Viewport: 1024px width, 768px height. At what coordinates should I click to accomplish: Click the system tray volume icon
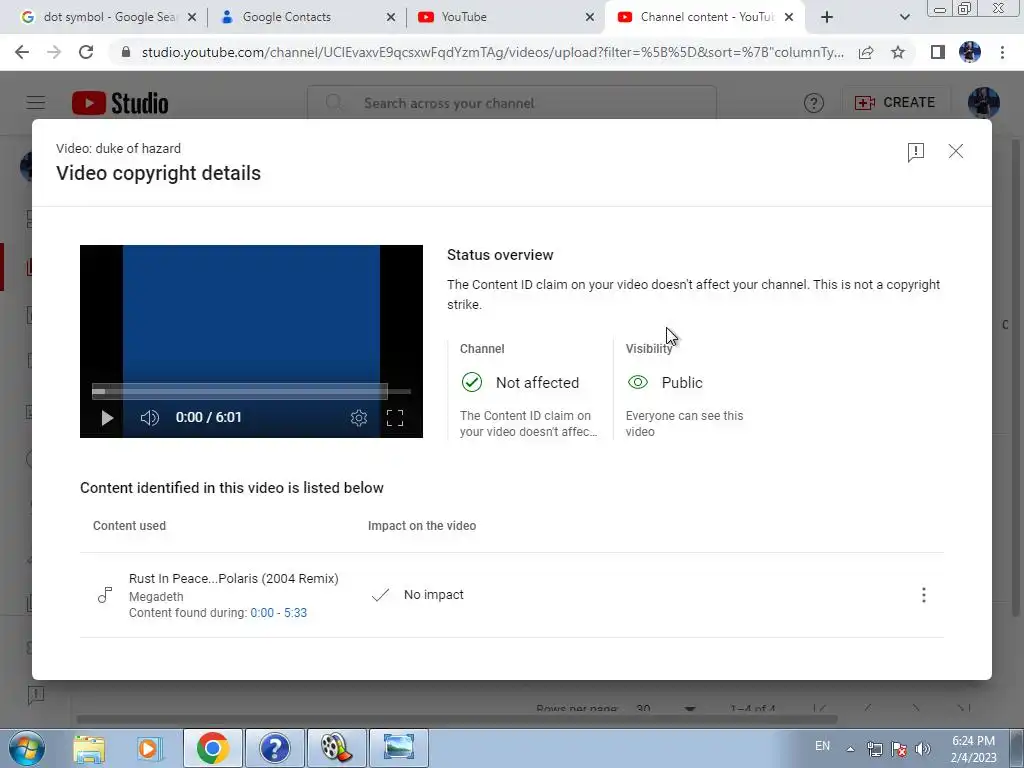(923, 749)
